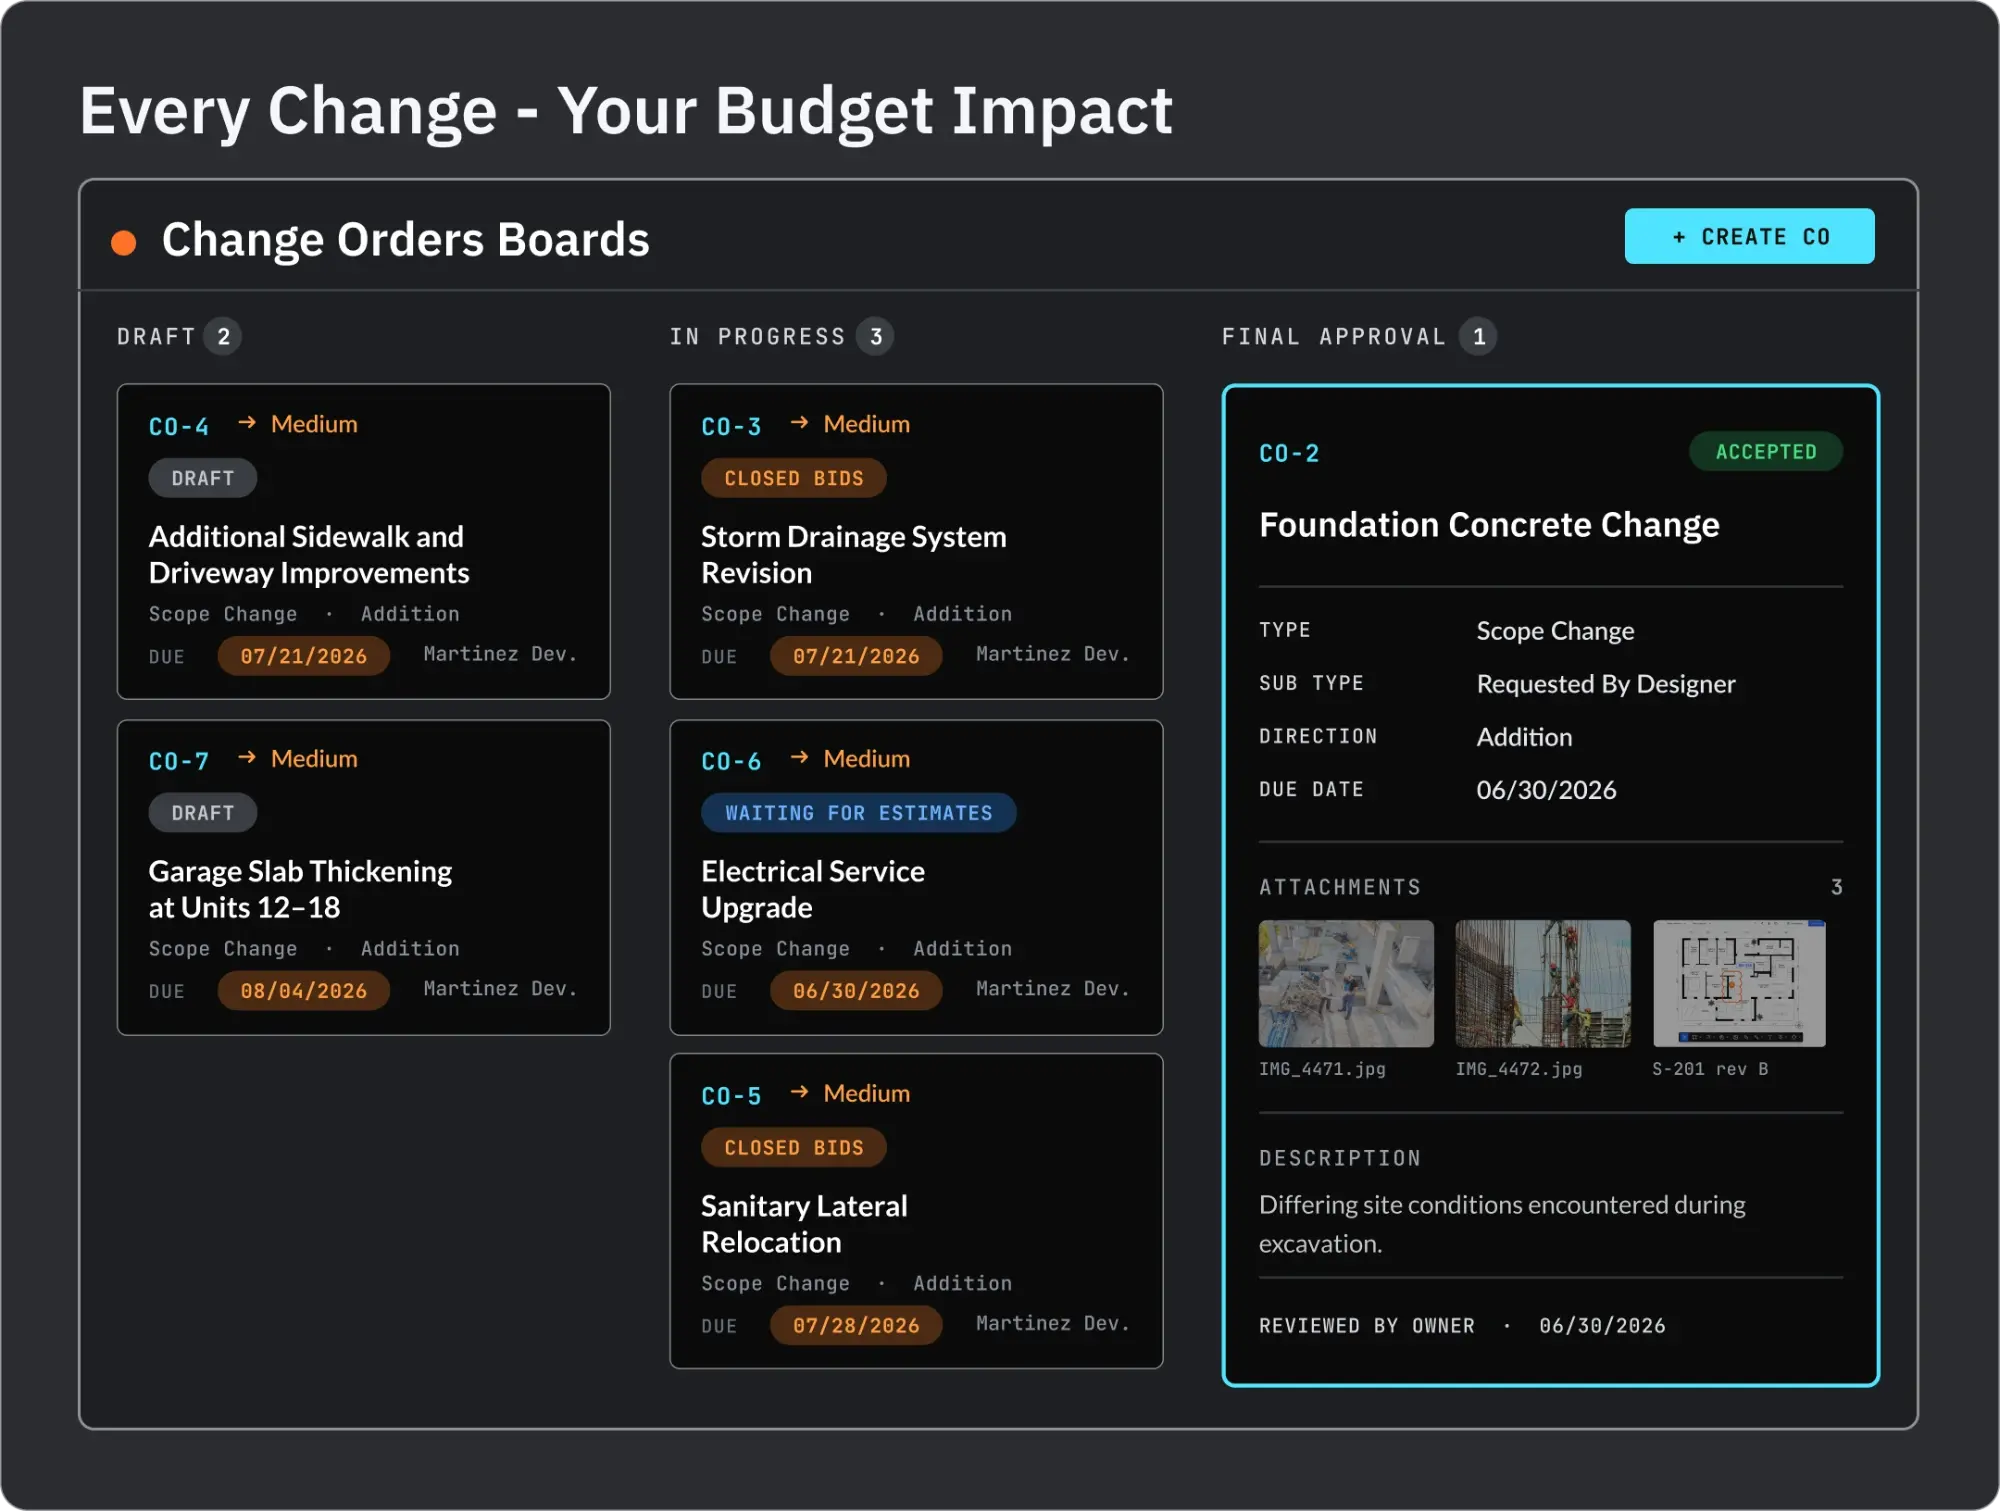The width and height of the screenshot is (2000, 1511).
Task: Click the 07/21/2026 due chip on CO-3
Action: click(x=856, y=656)
